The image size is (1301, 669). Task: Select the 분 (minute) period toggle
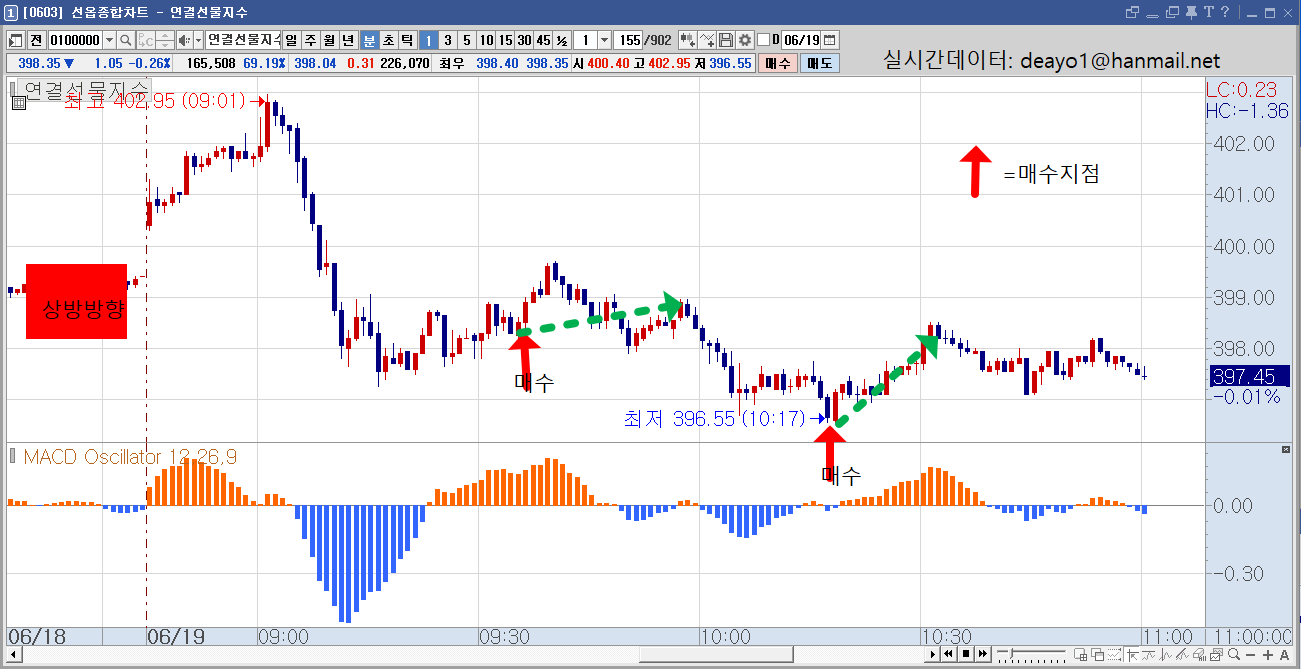[x=369, y=40]
